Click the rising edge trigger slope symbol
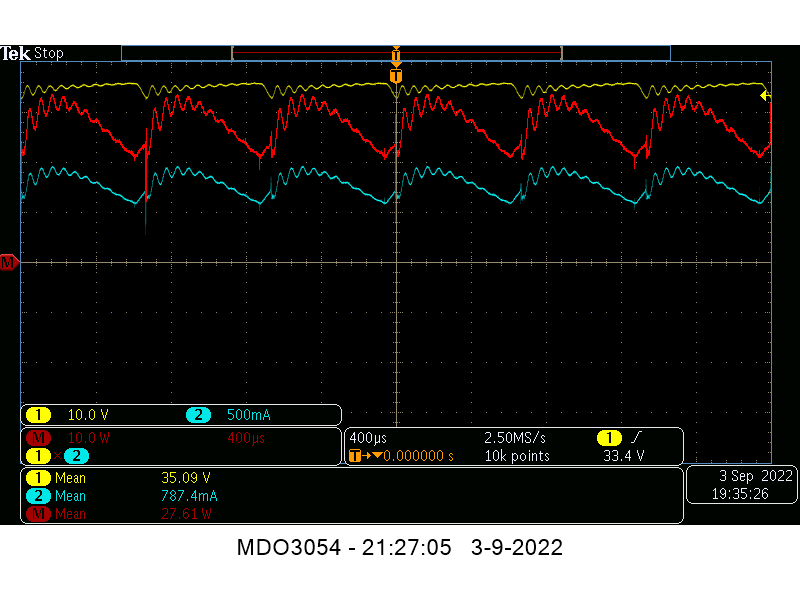 click(636, 438)
